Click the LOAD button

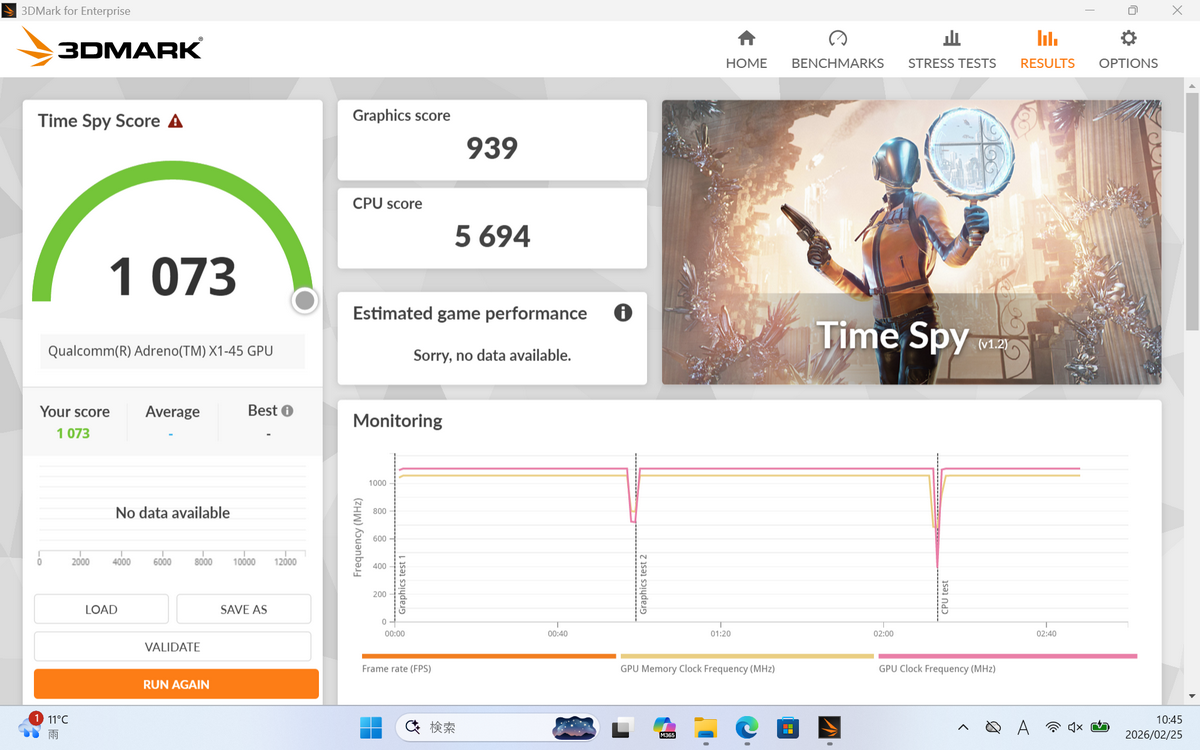coord(101,609)
